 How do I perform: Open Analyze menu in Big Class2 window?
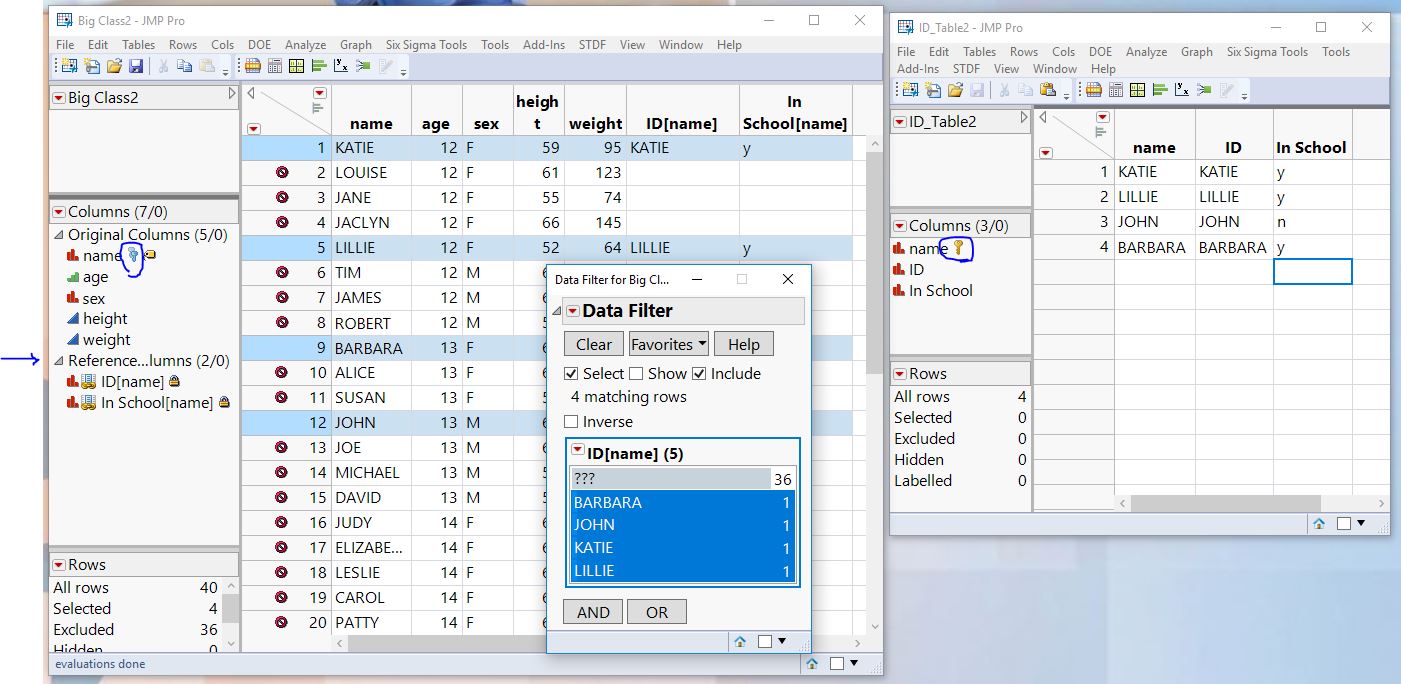click(x=305, y=45)
